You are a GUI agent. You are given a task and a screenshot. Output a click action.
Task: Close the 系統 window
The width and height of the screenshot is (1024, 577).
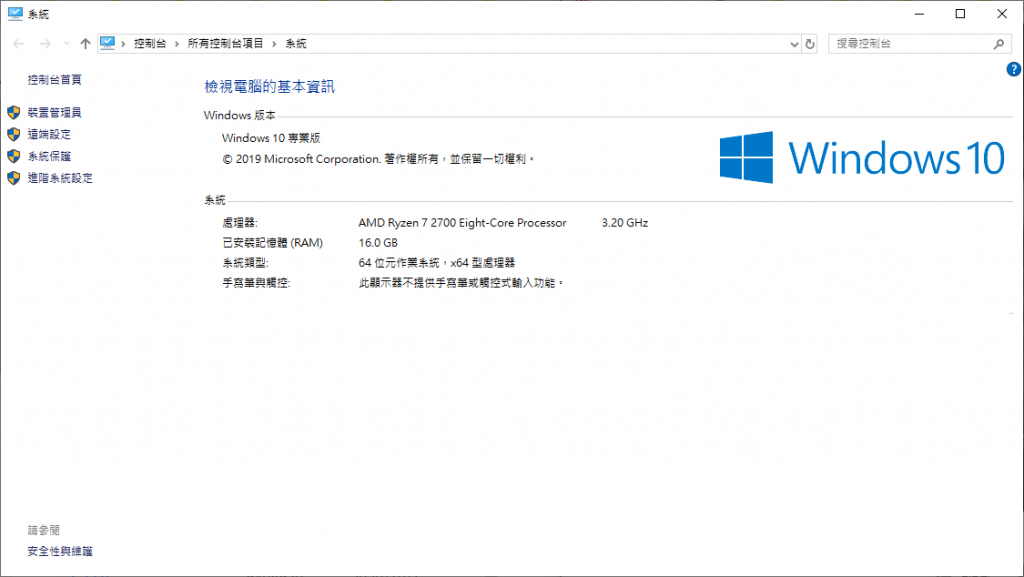(1002, 14)
